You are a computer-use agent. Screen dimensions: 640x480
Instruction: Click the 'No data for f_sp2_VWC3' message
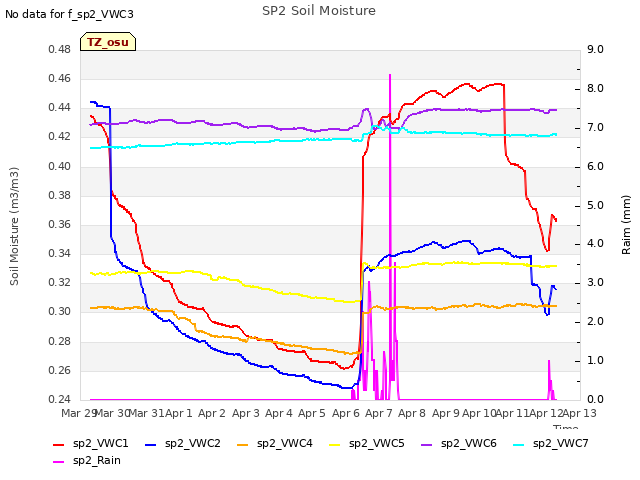69,14
